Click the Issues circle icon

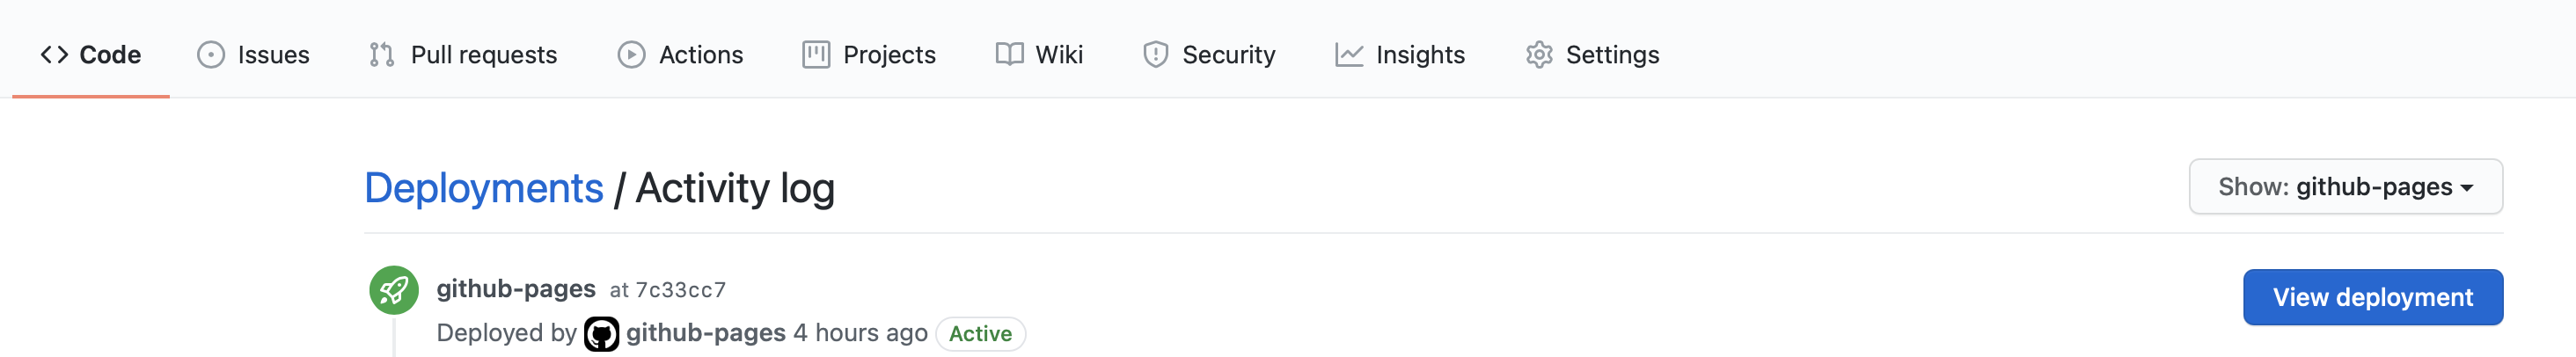211,55
